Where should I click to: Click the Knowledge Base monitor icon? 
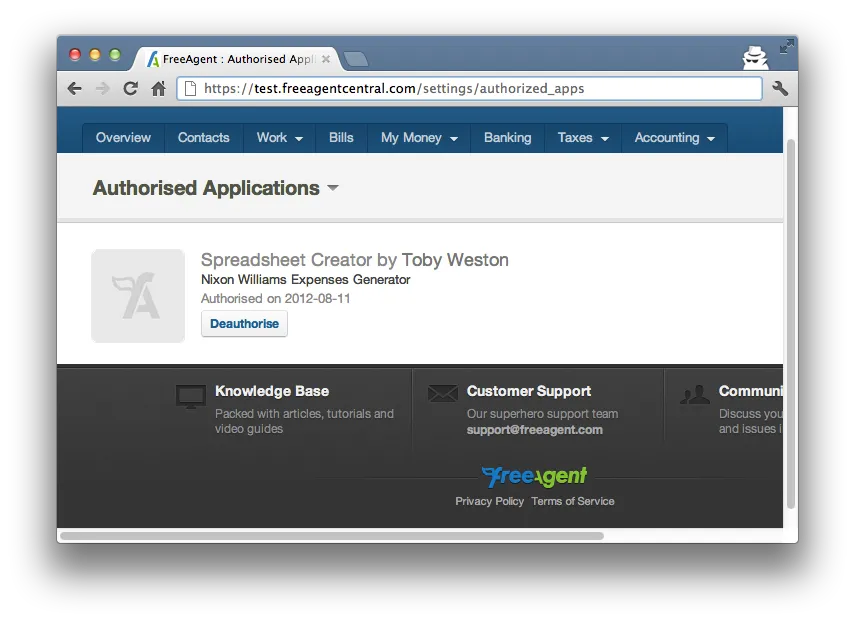click(191, 396)
